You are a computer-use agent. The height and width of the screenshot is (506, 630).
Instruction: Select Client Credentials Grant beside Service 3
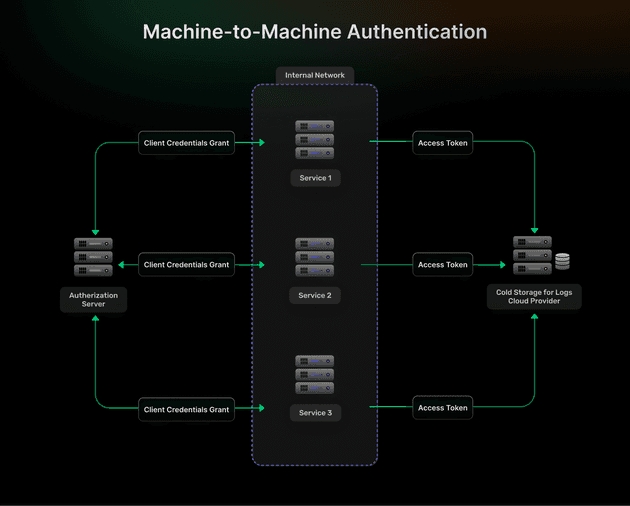[186, 409]
